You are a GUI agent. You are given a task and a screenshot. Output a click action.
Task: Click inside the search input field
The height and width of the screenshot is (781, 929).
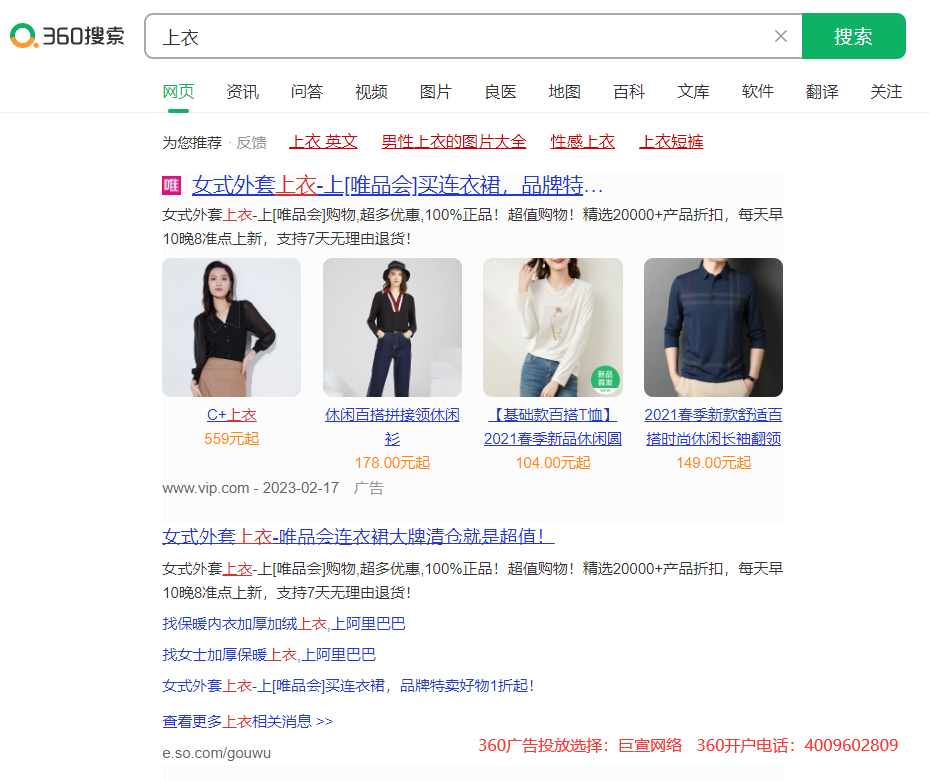450,36
